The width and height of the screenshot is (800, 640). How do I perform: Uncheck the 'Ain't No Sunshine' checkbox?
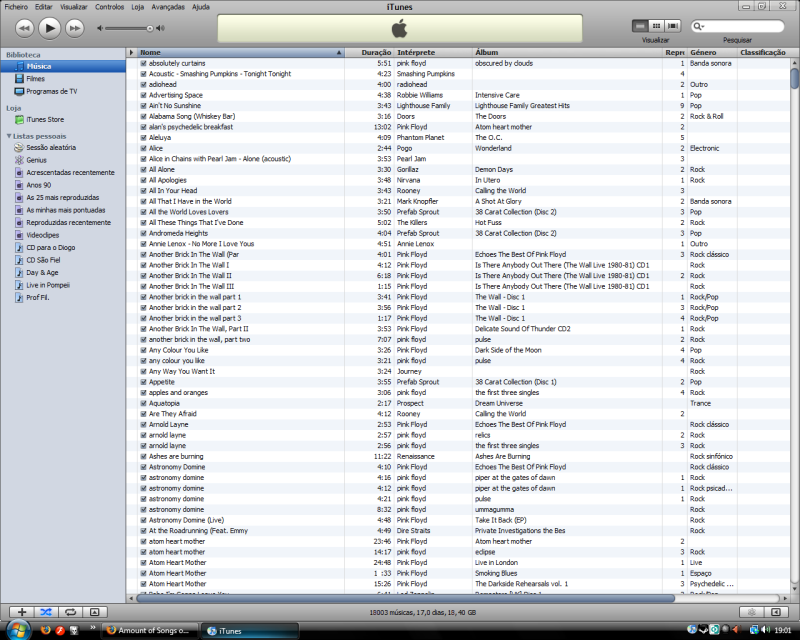point(143,106)
